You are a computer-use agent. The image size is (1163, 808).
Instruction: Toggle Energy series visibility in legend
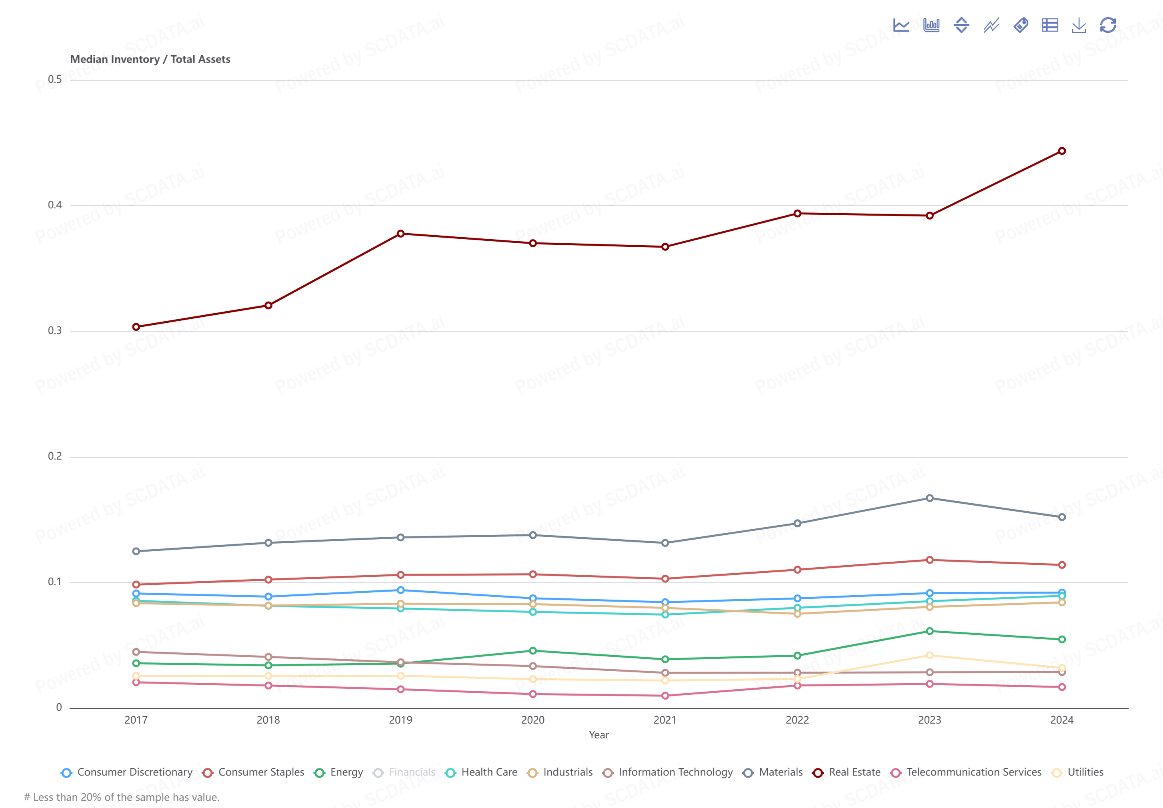point(338,772)
